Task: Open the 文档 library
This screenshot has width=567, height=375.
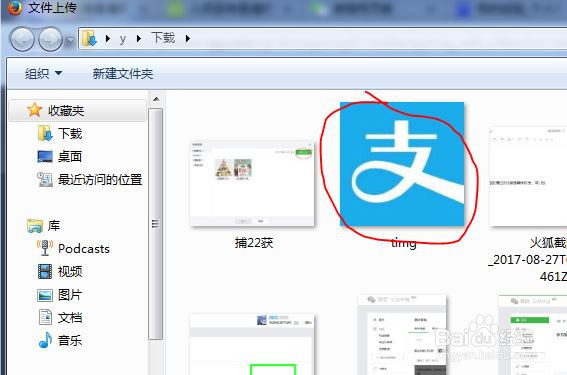Action: coord(70,318)
